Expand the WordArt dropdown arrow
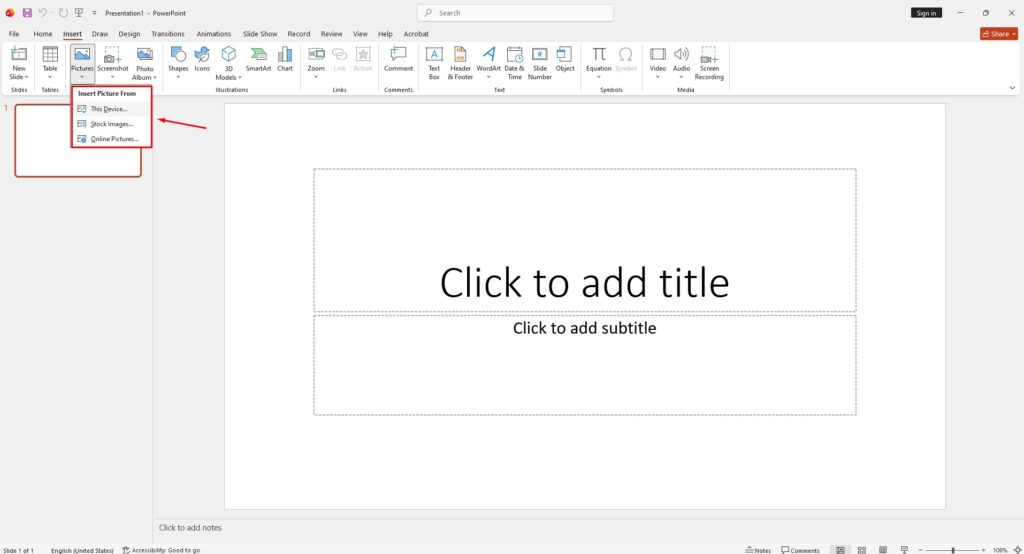Screen dimensions: 1024x554 [x=488, y=77]
